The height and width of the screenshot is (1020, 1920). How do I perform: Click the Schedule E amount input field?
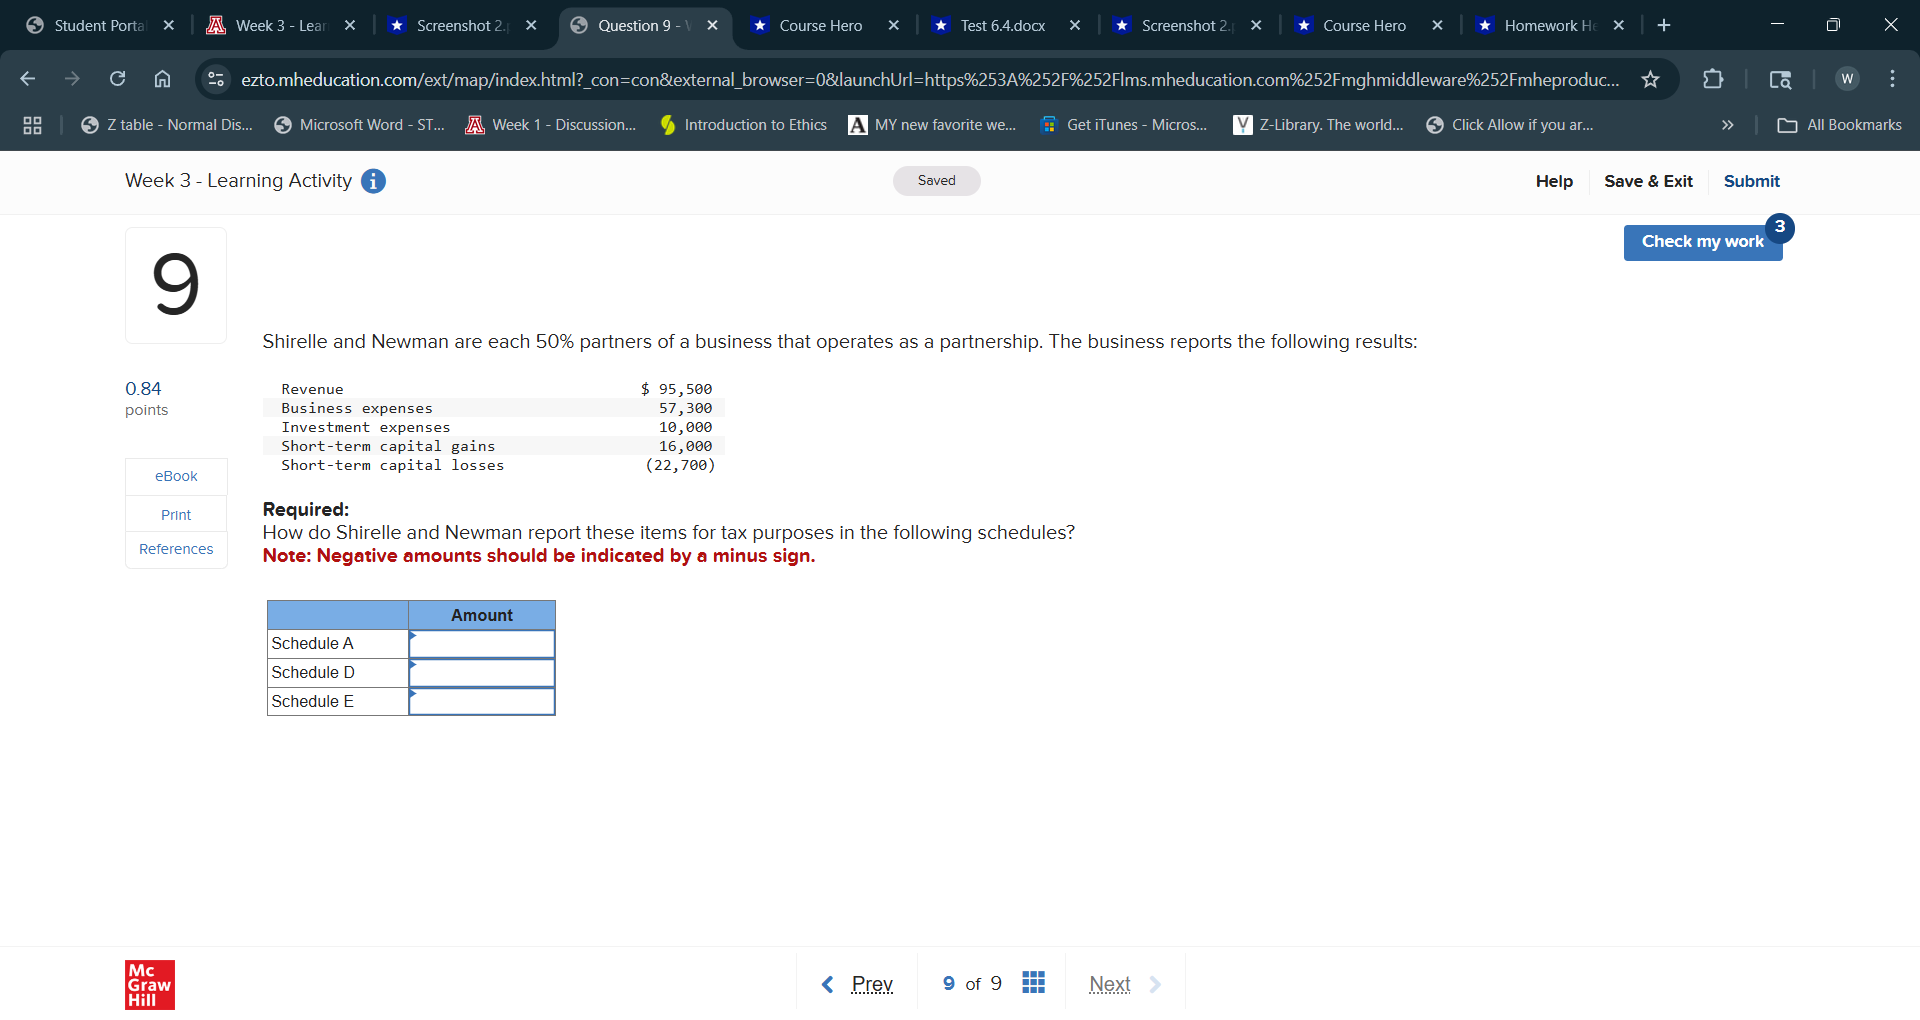(481, 701)
